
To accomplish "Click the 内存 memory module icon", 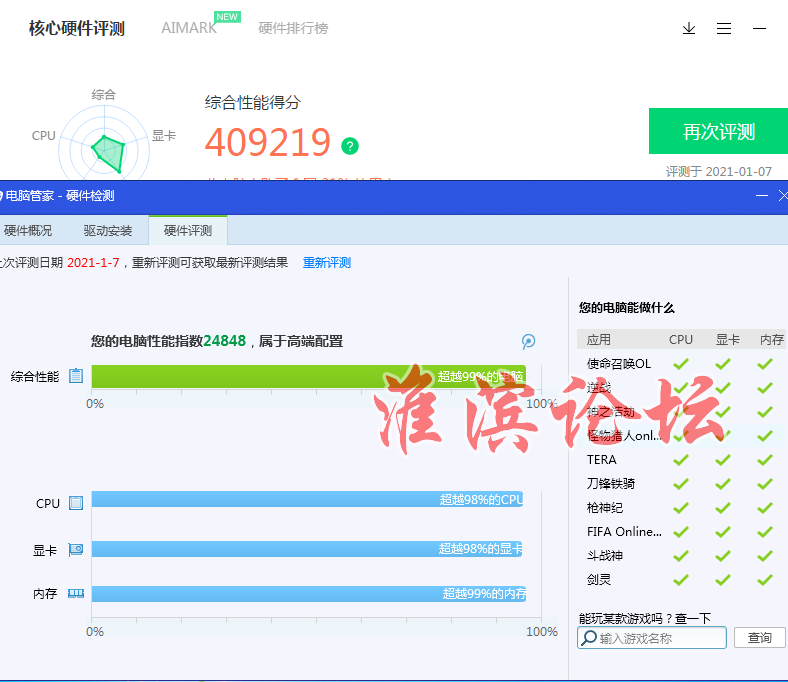I will pyautogui.click(x=76, y=594).
